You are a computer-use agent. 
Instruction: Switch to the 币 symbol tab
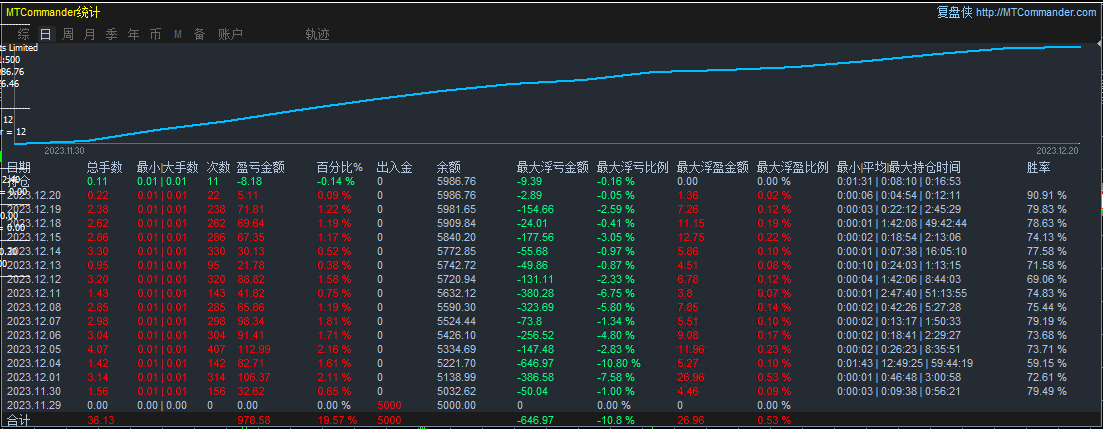[x=155, y=34]
